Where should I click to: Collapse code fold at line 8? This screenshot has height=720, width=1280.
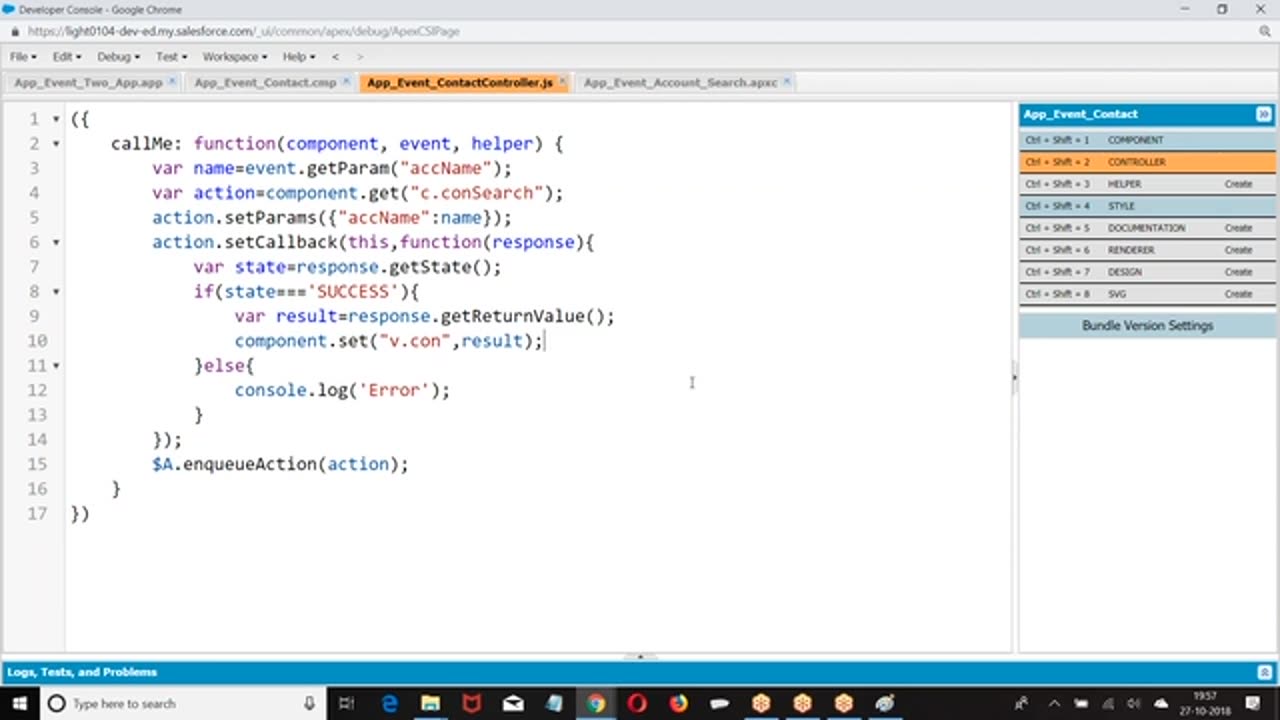(56, 292)
